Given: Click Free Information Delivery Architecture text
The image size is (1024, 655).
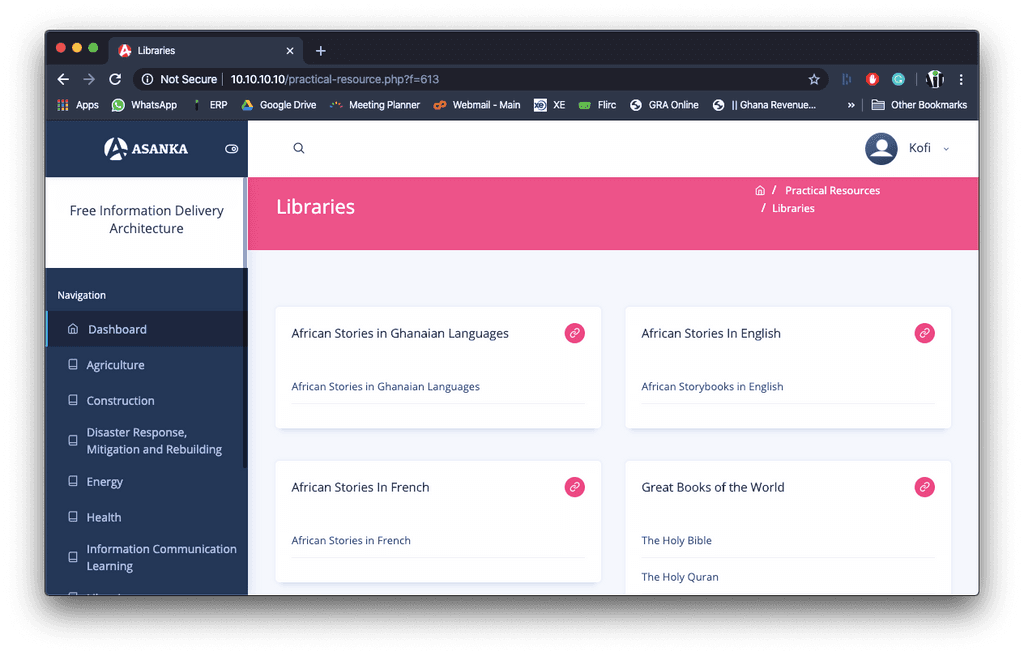Looking at the screenshot, I should tap(146, 219).
